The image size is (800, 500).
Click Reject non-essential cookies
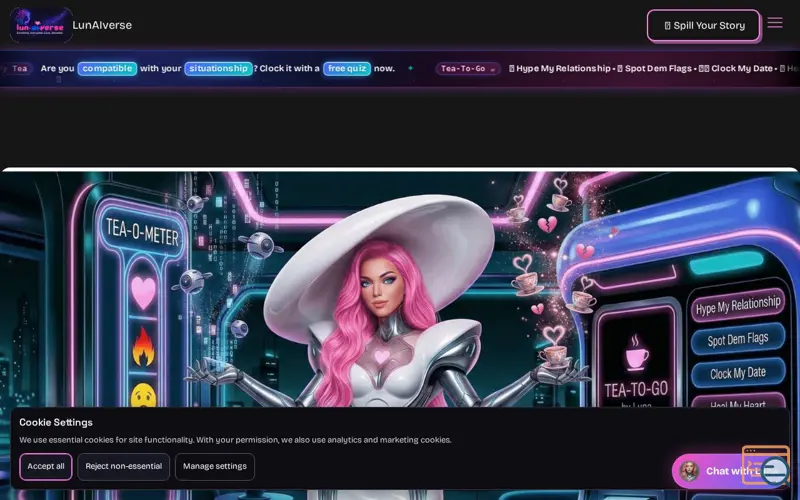coord(123,466)
